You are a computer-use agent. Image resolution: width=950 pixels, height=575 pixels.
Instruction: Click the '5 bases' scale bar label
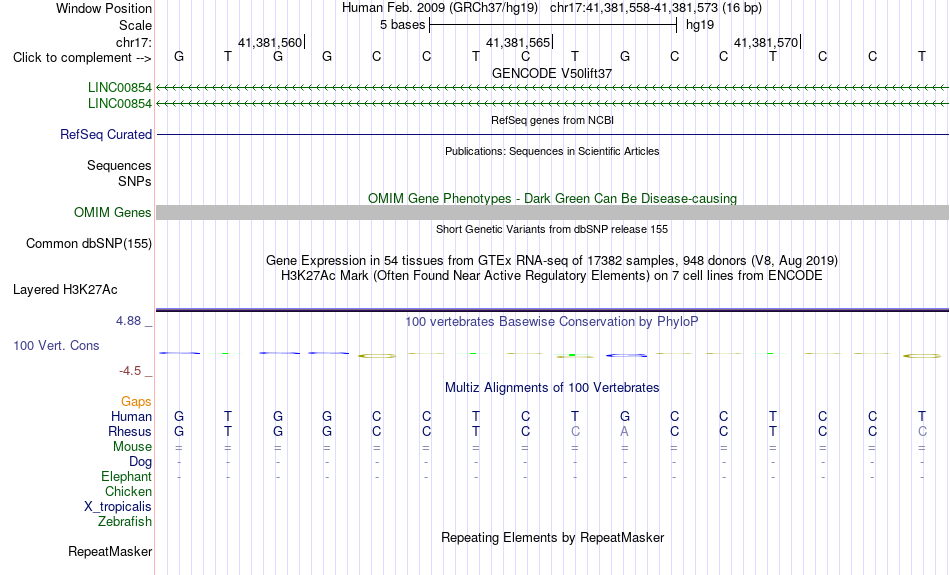point(402,25)
